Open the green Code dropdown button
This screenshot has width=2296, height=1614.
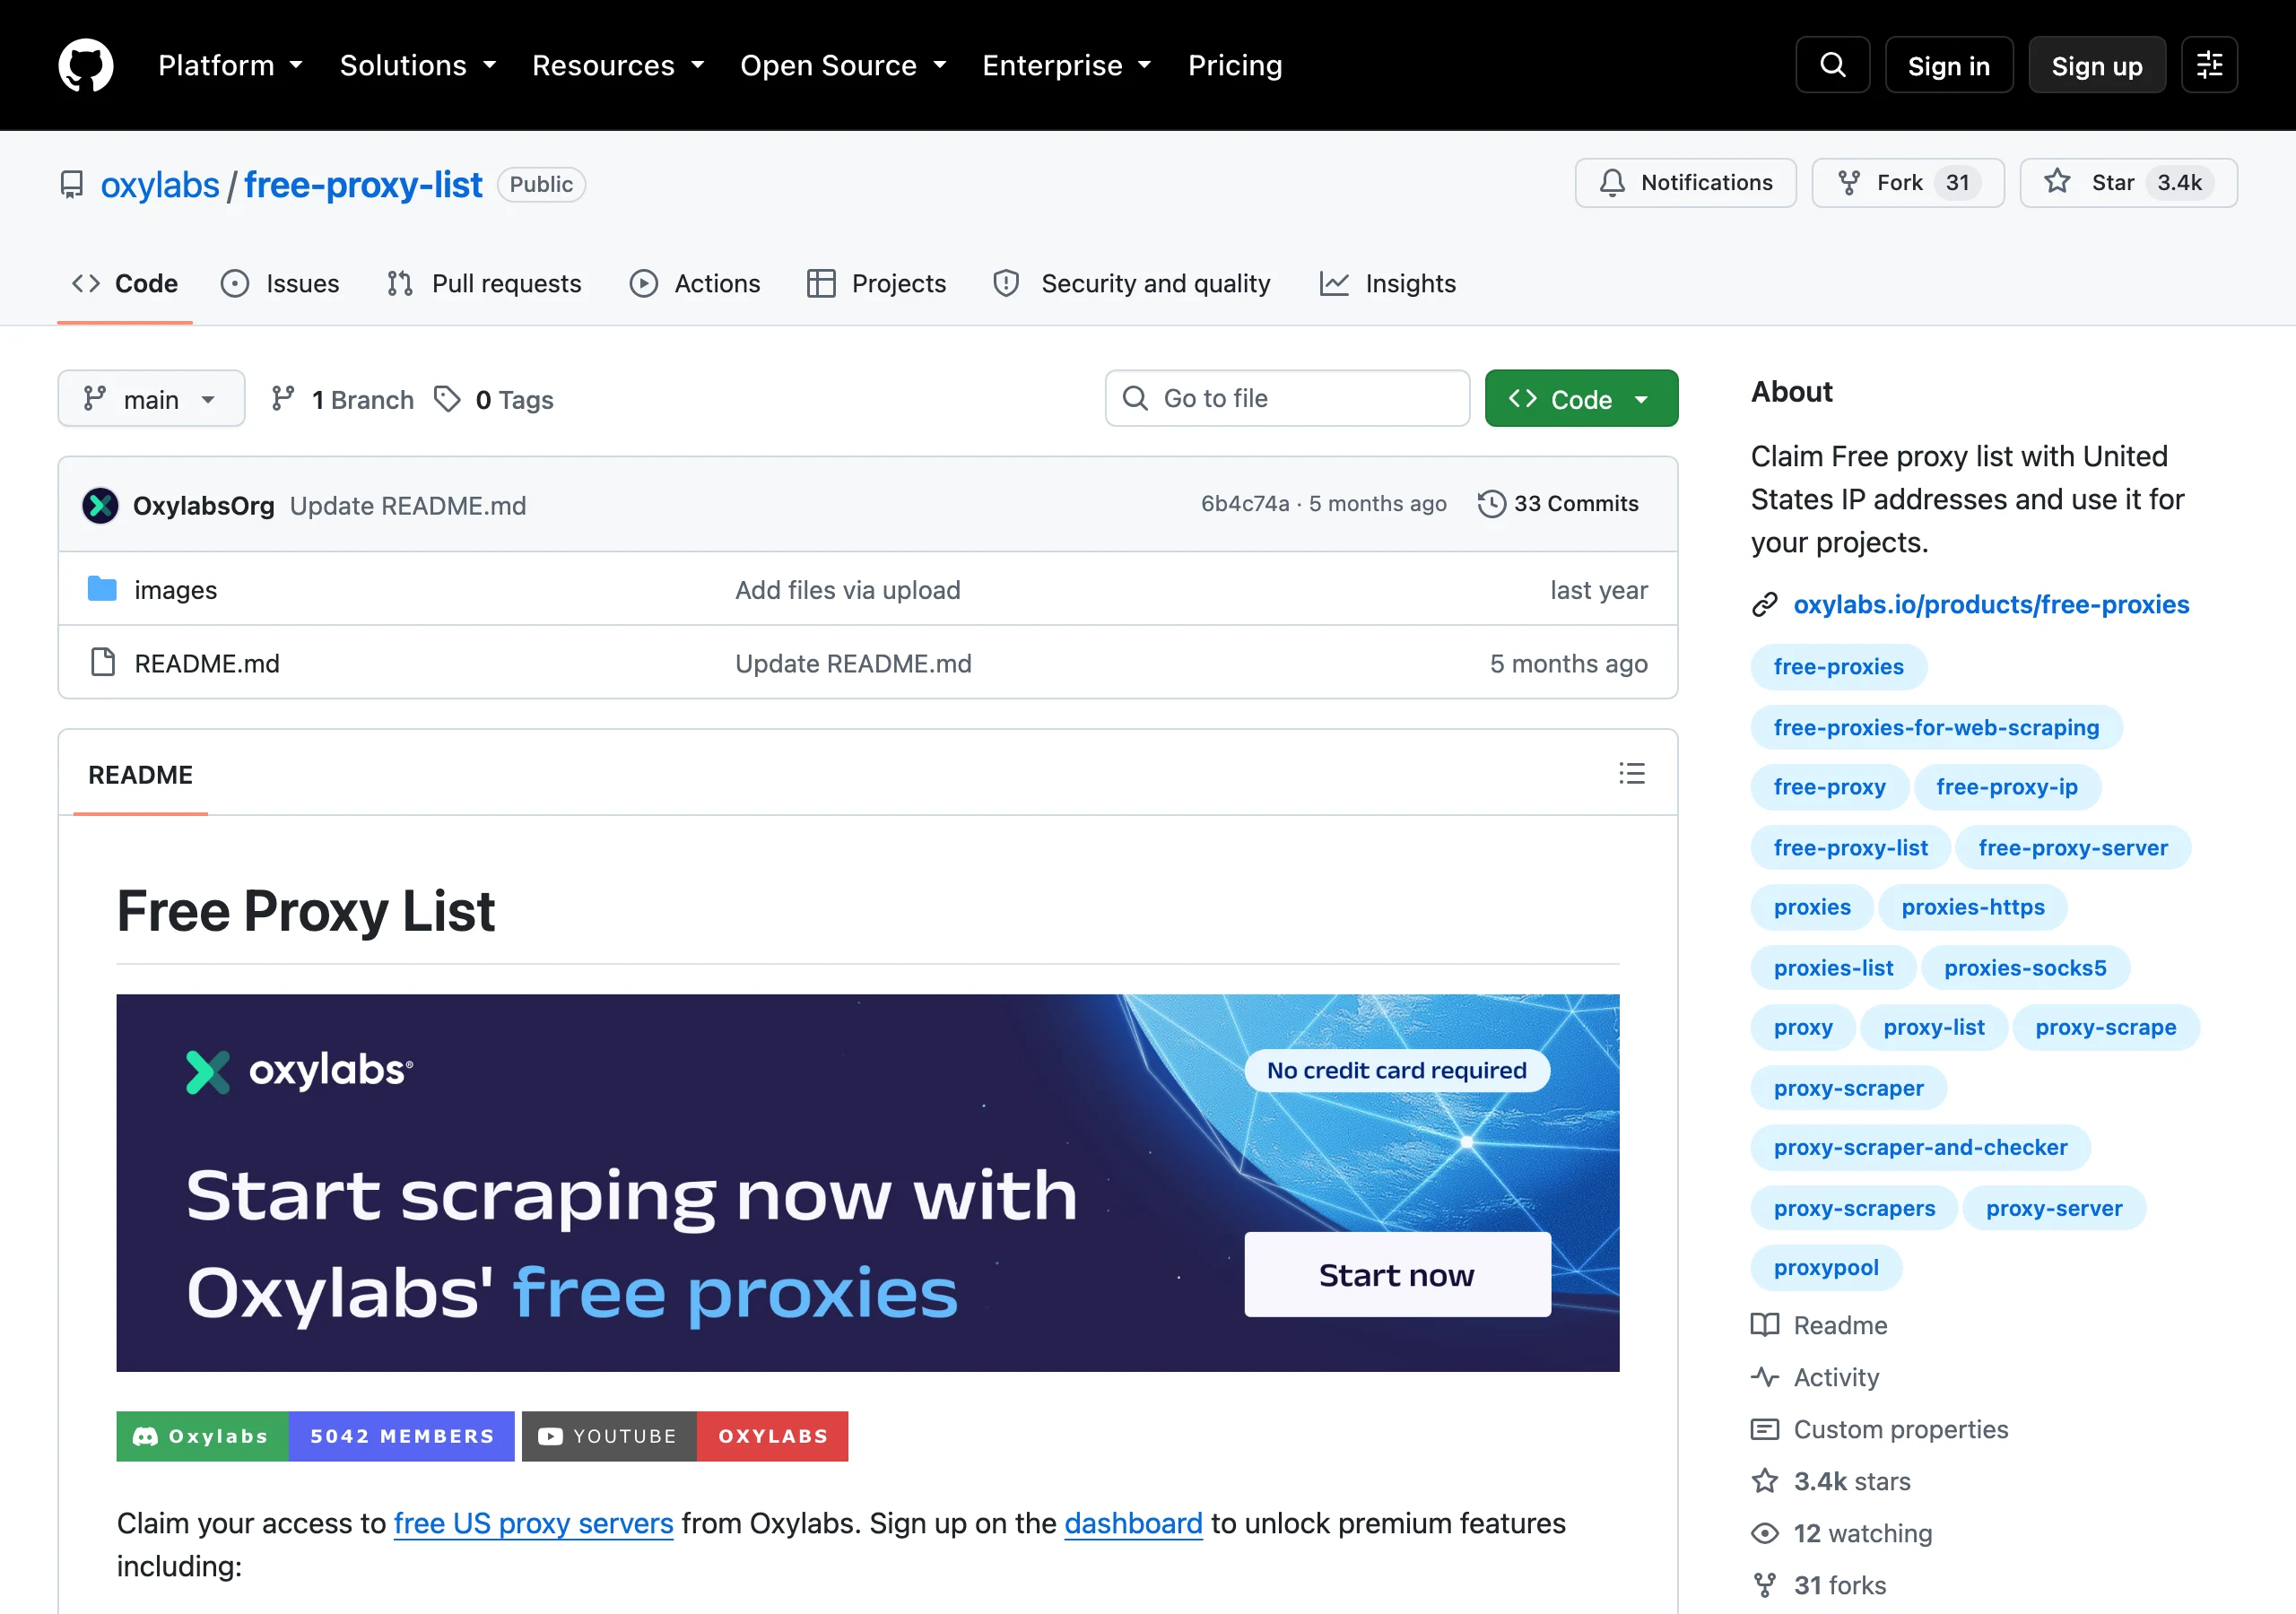1581,399
